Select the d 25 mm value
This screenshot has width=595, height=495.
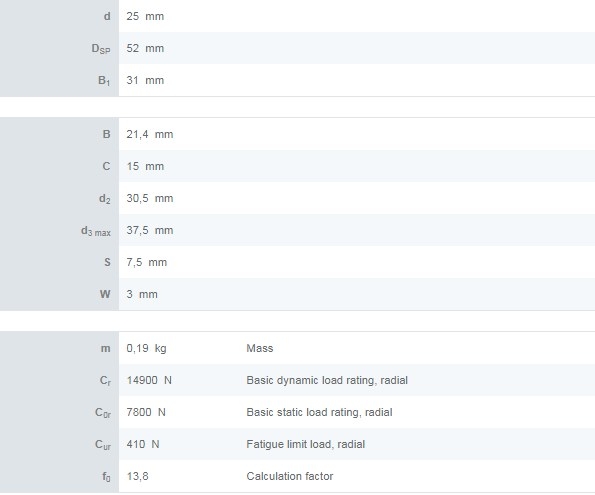pyautogui.click(x=145, y=16)
